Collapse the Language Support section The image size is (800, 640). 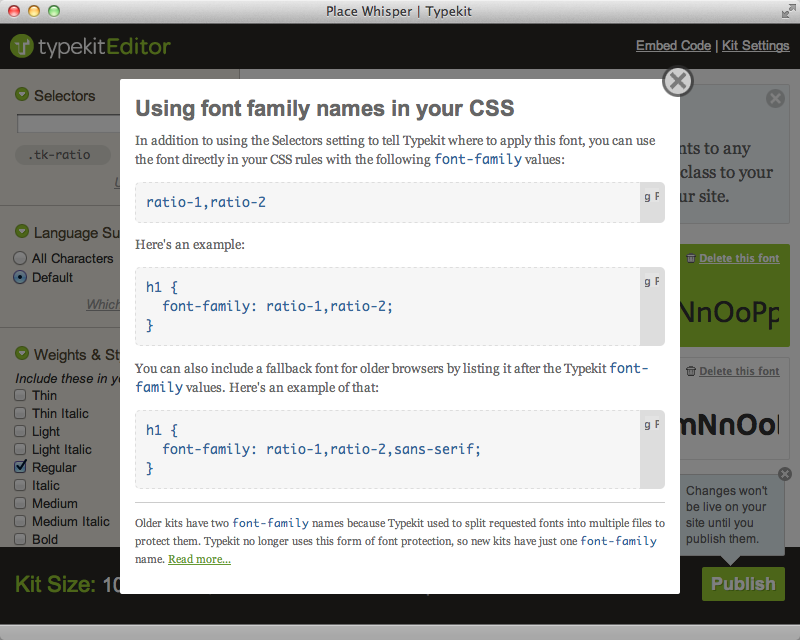point(22,231)
